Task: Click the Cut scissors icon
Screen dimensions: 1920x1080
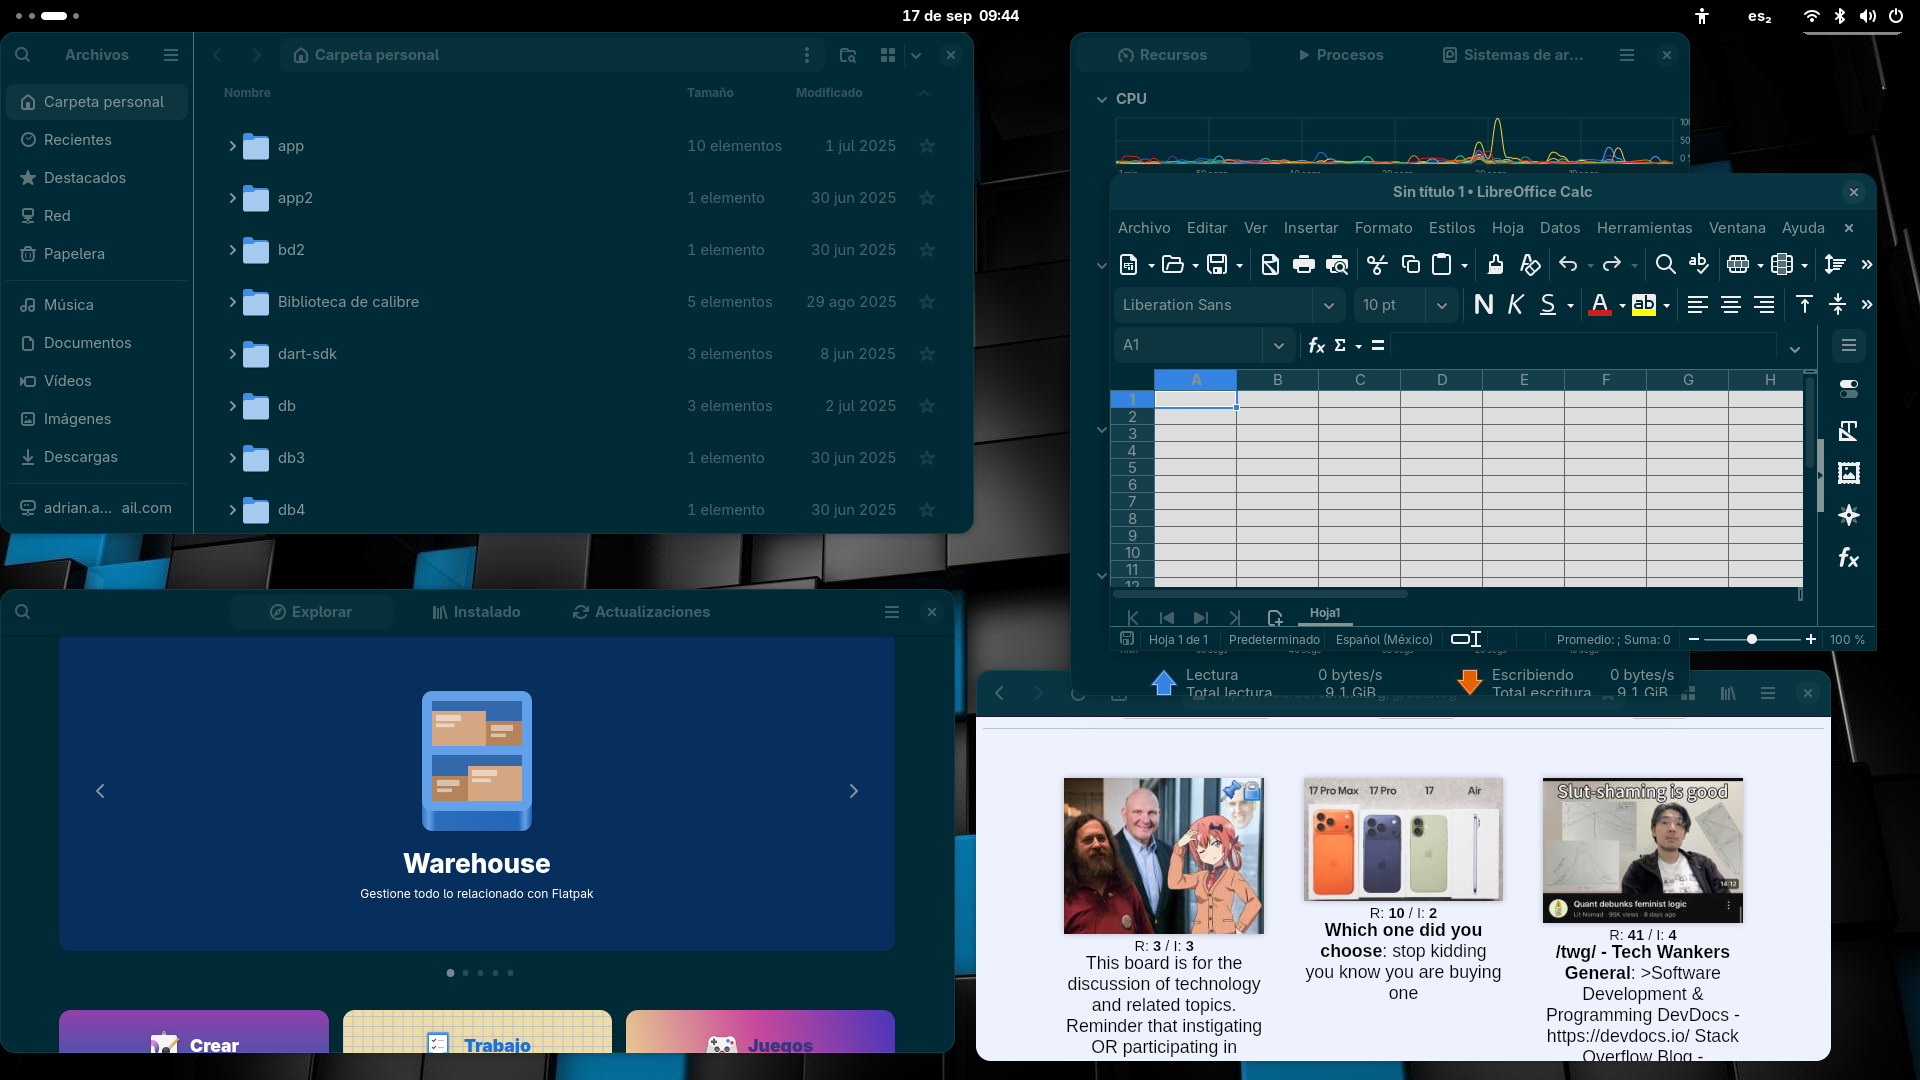Action: (x=1377, y=265)
